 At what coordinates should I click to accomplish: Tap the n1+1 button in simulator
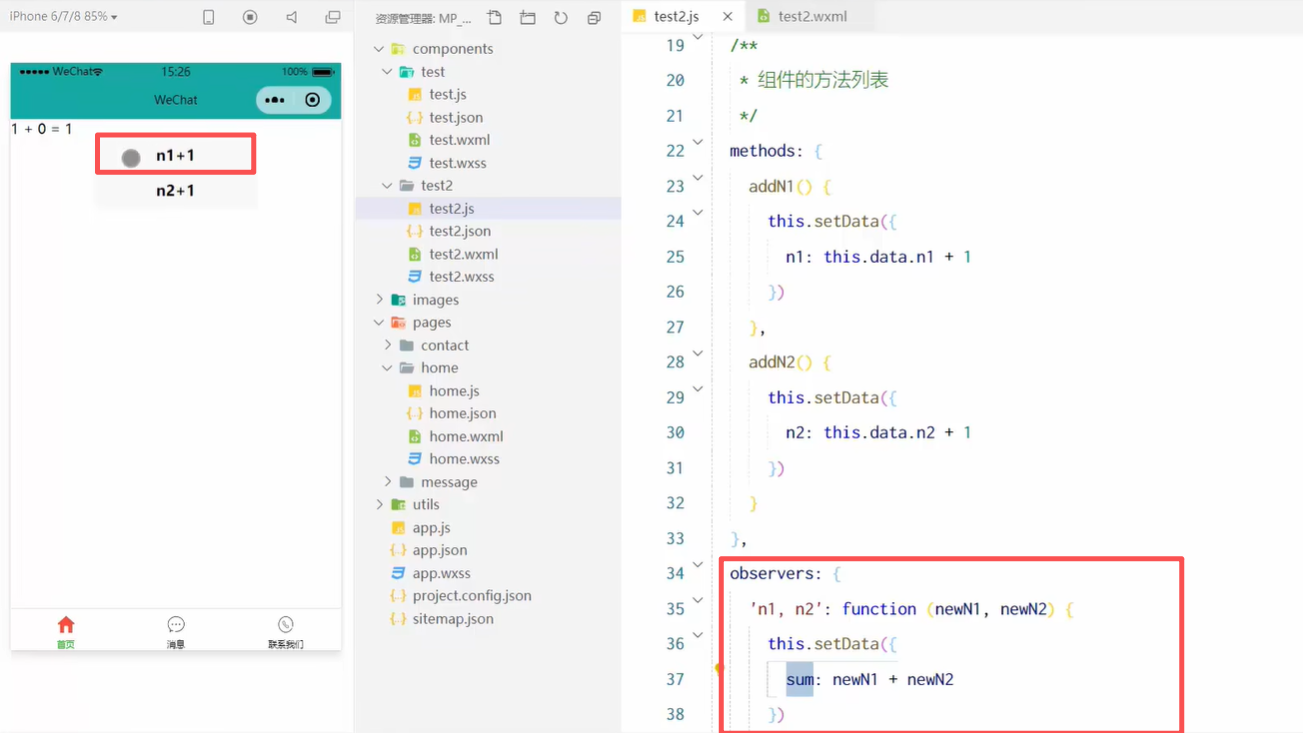coord(175,155)
